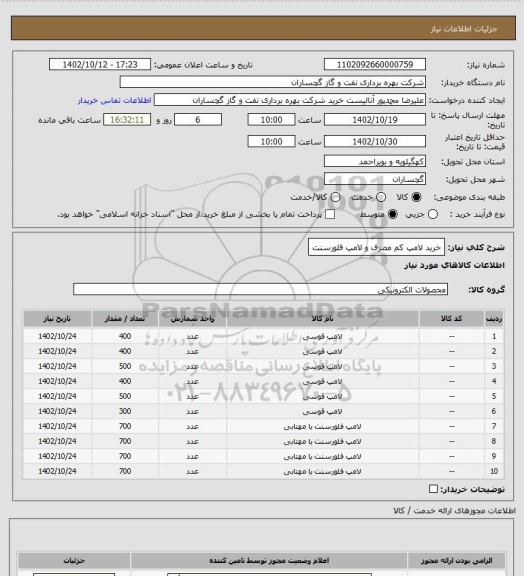
Task: Click the تعداد / مقدار column header
Action: point(125,319)
